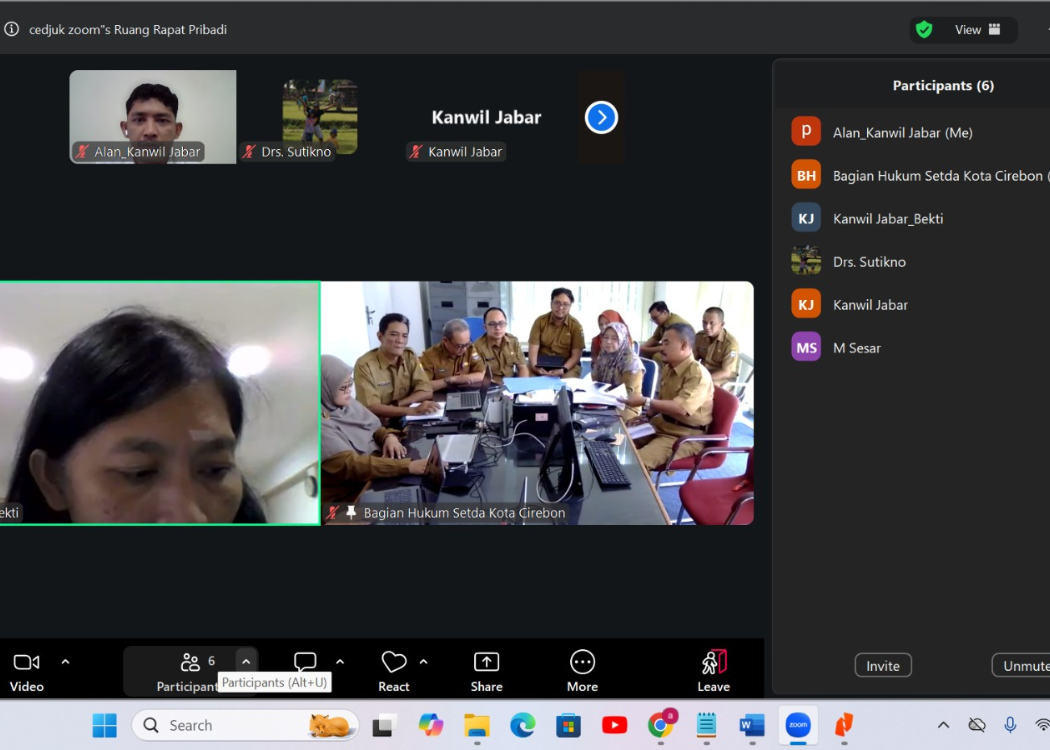This screenshot has height=750, width=1050.
Task: Show next participants with blue arrow
Action: pos(601,117)
